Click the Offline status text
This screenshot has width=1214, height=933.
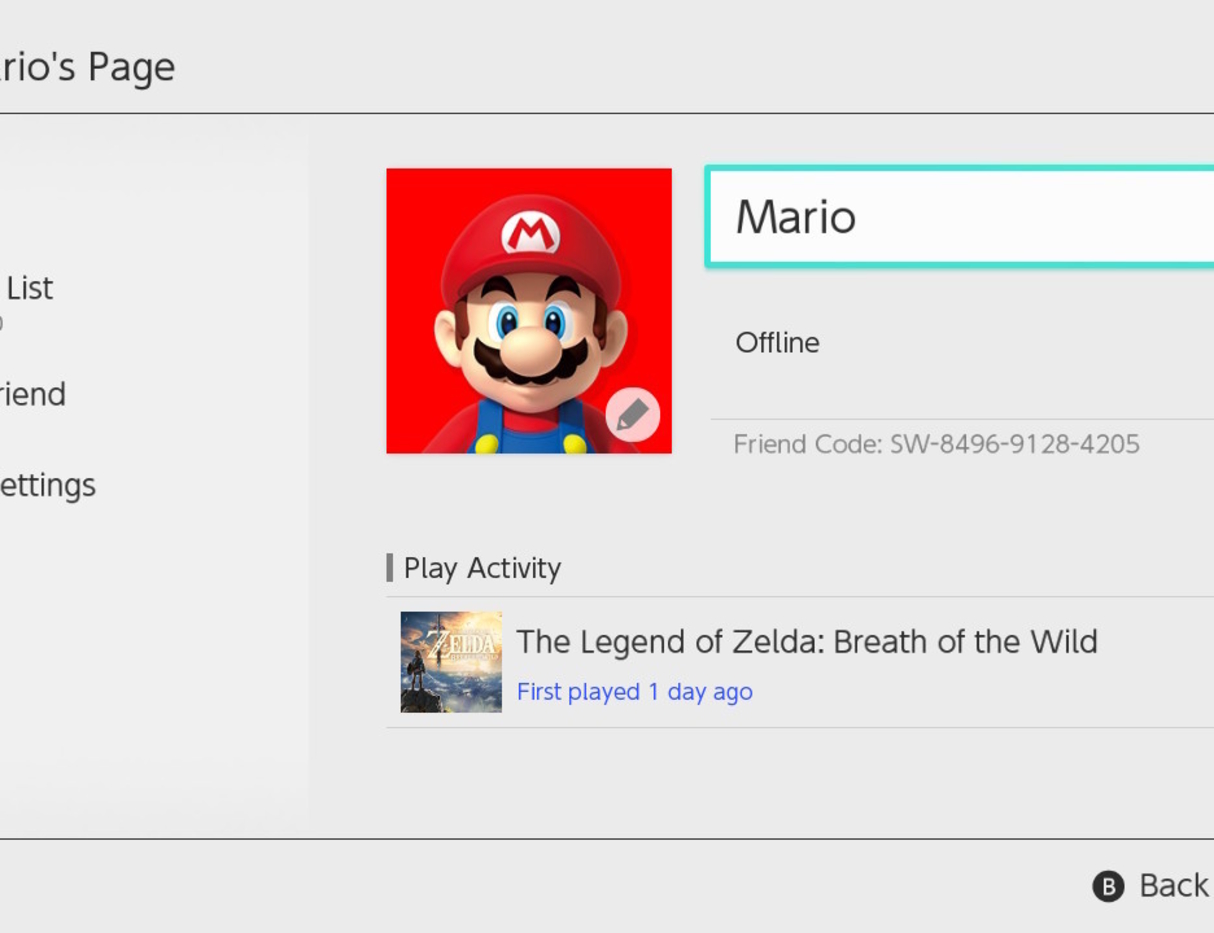(x=777, y=343)
